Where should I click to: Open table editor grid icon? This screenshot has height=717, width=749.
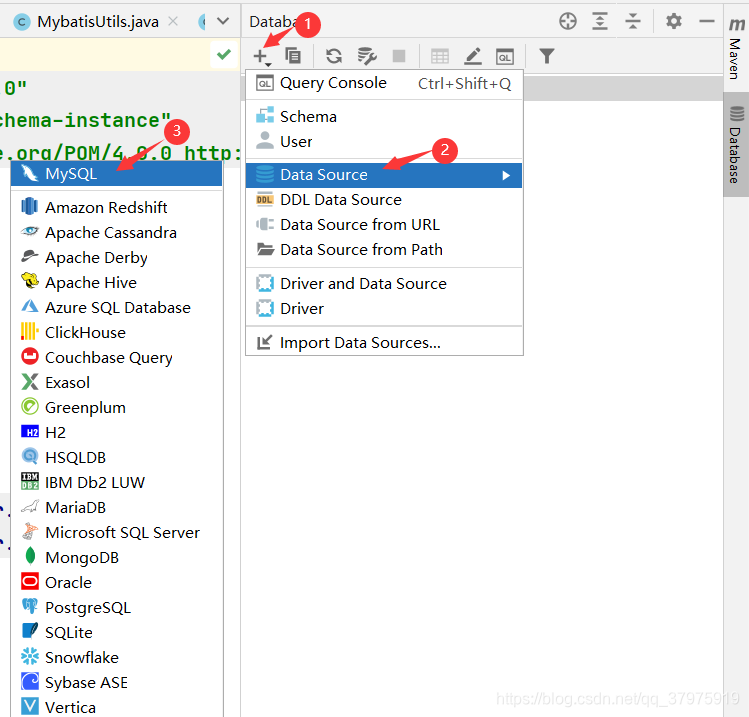439,56
